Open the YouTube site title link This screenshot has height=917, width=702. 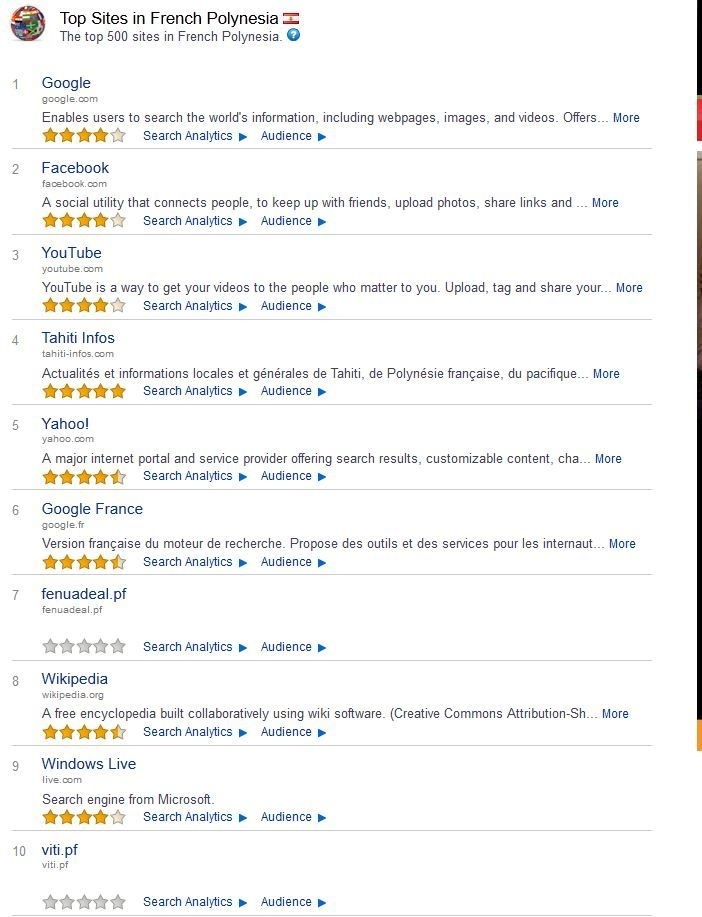(71, 253)
